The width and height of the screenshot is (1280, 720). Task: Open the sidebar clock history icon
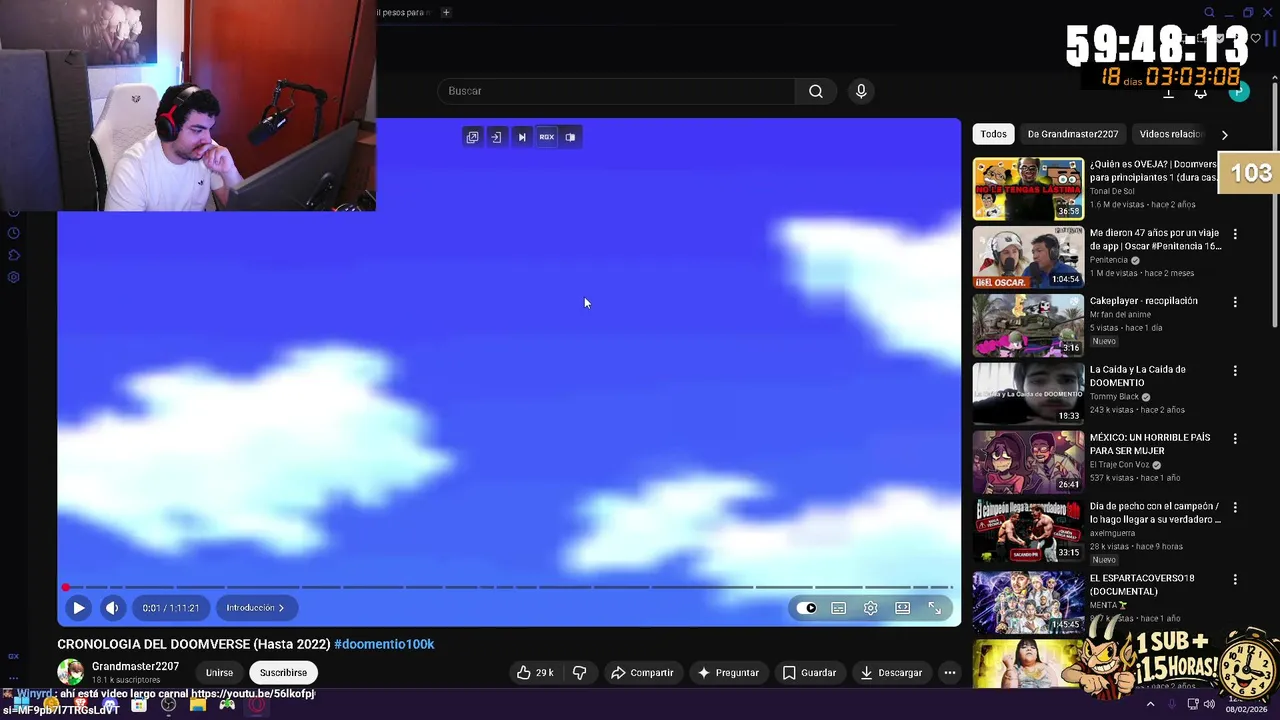pos(13,233)
